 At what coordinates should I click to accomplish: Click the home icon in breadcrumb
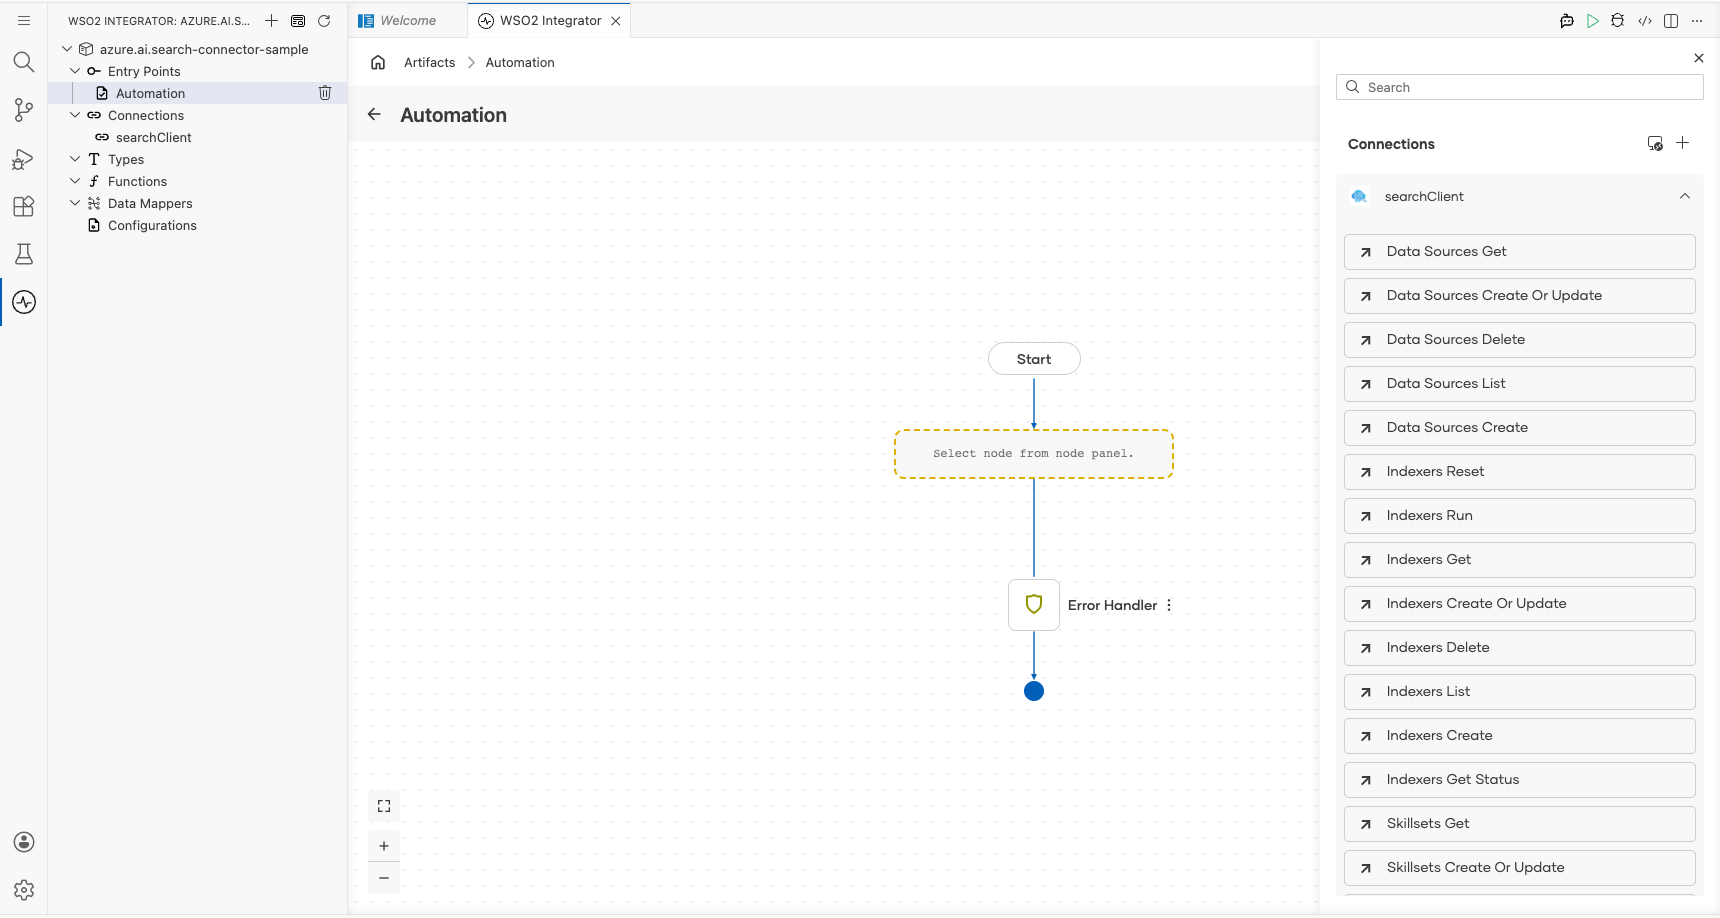click(x=378, y=62)
